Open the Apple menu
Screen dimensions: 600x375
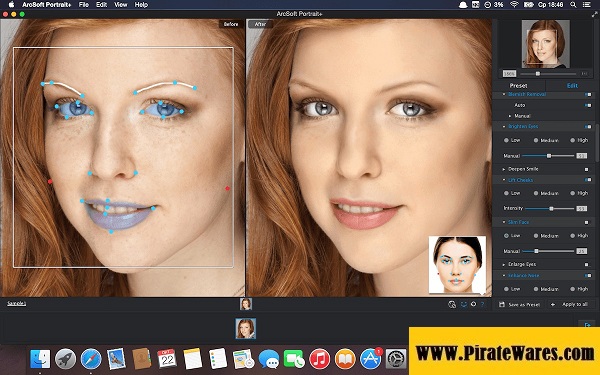pos(11,5)
